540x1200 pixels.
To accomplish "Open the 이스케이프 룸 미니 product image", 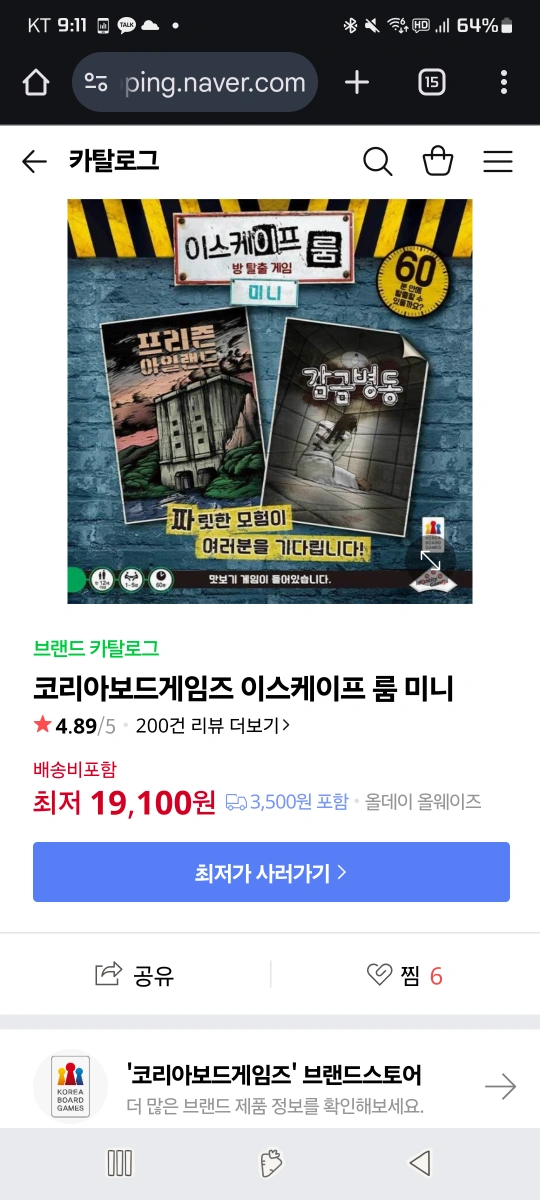I will [270, 401].
